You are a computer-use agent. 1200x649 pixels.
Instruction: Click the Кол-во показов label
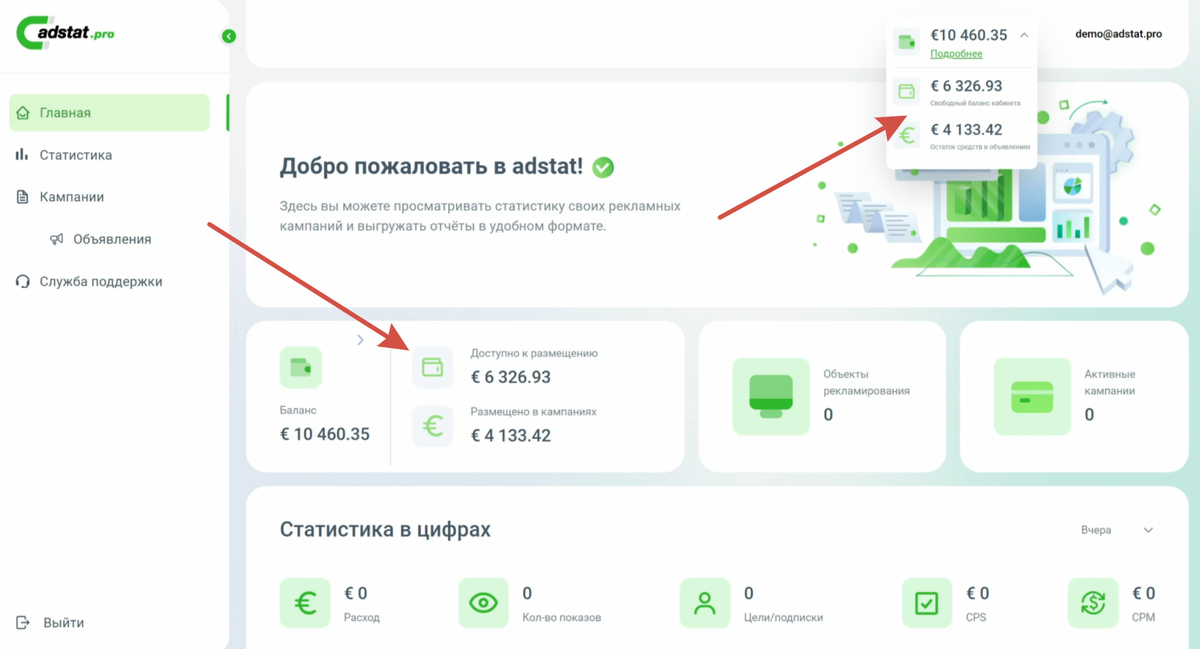pyautogui.click(x=562, y=617)
